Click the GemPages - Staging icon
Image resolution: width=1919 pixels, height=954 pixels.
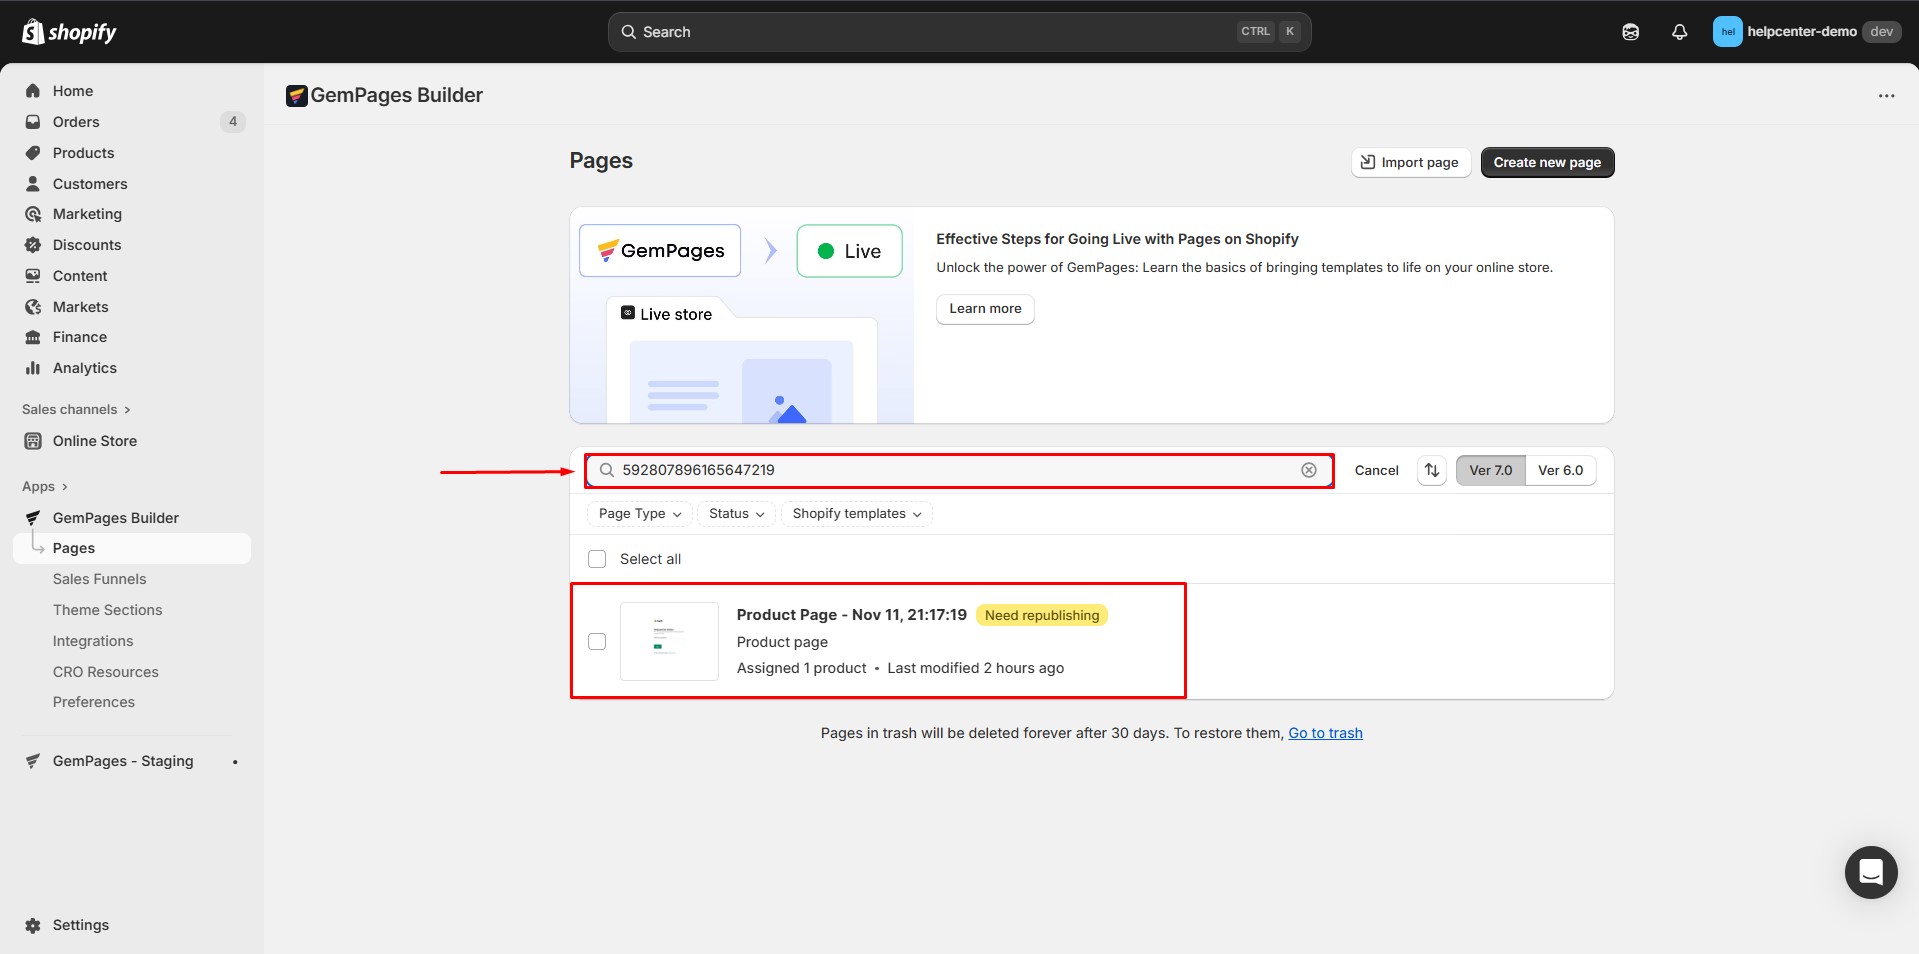click(x=33, y=760)
